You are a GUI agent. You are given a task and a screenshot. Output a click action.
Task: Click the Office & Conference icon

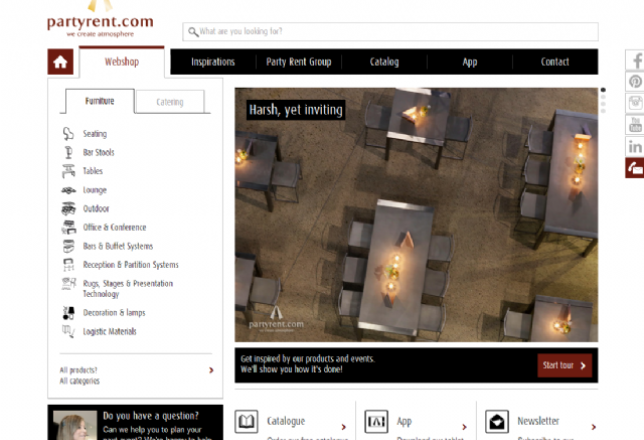[69, 227]
